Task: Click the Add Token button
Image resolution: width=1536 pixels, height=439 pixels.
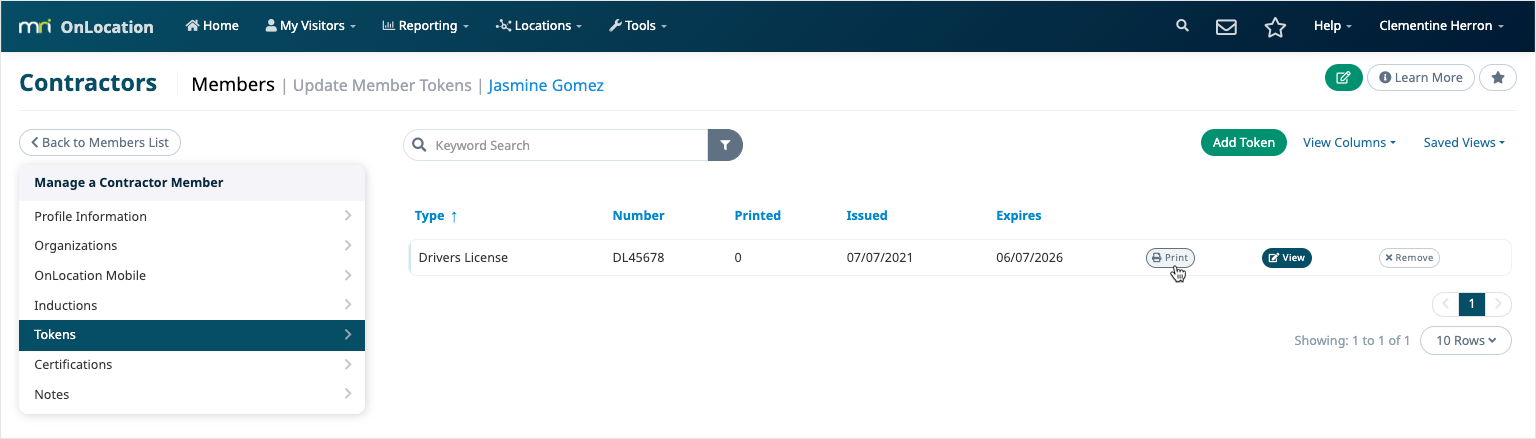Action: [x=1243, y=142]
